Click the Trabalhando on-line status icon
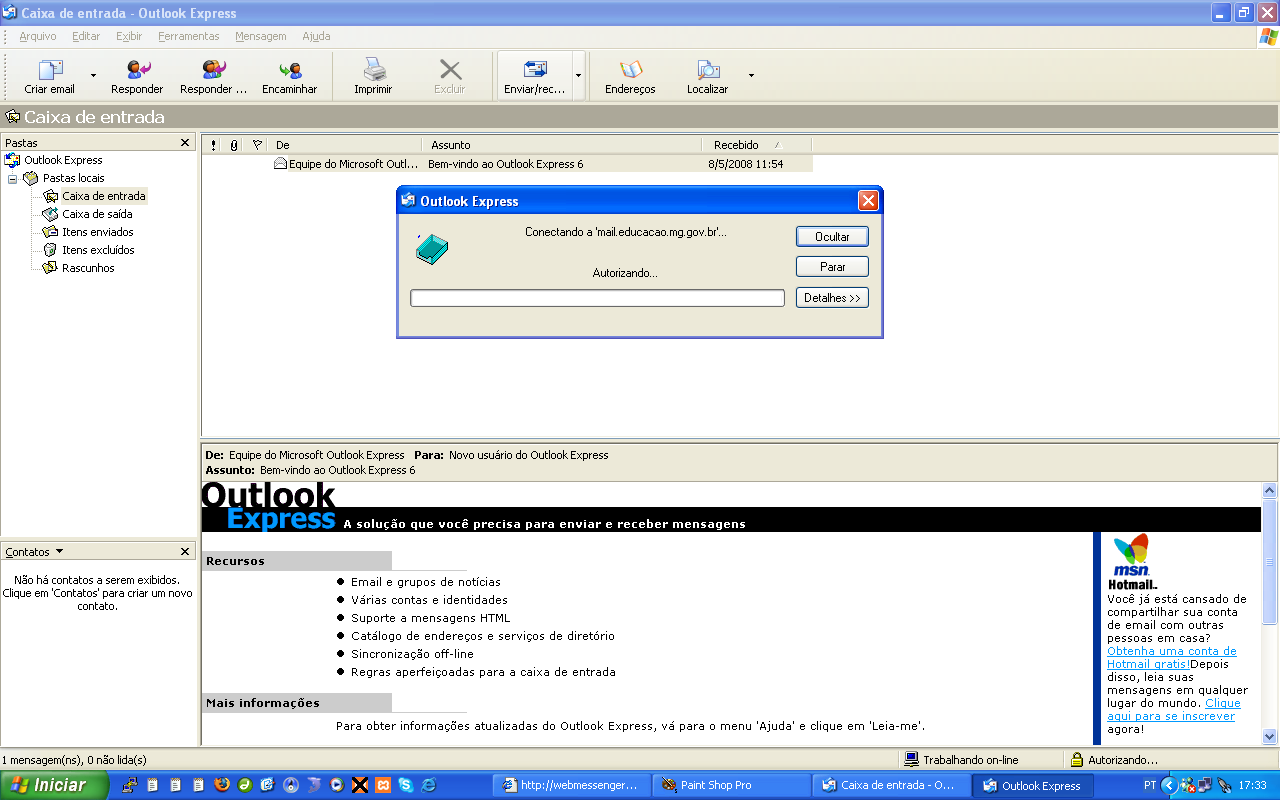This screenshot has height=800, width=1280. (911, 760)
